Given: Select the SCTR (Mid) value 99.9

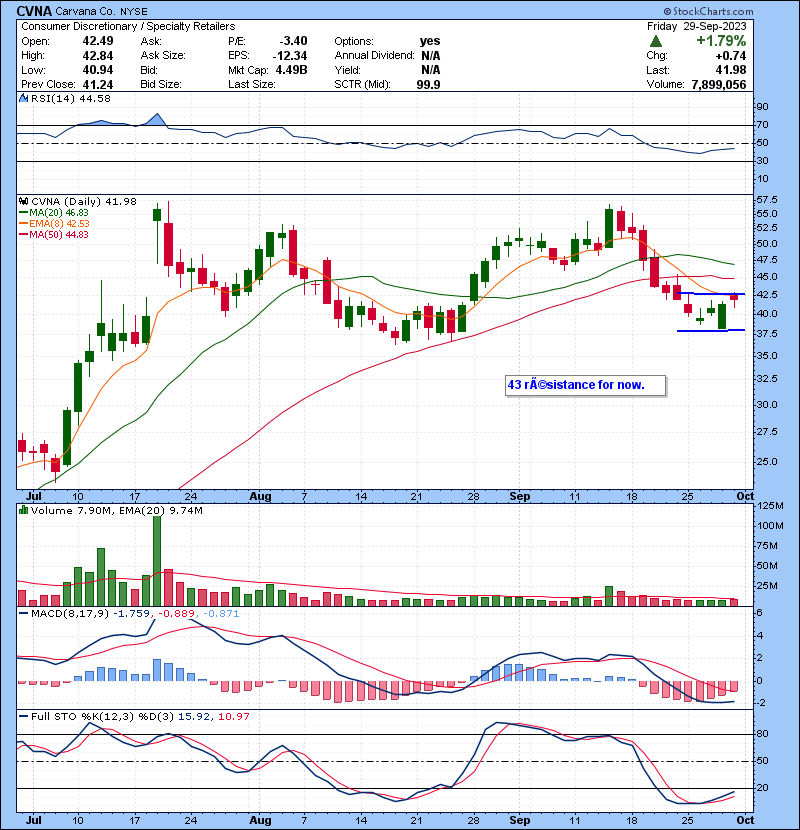Looking at the screenshot, I should (428, 84).
